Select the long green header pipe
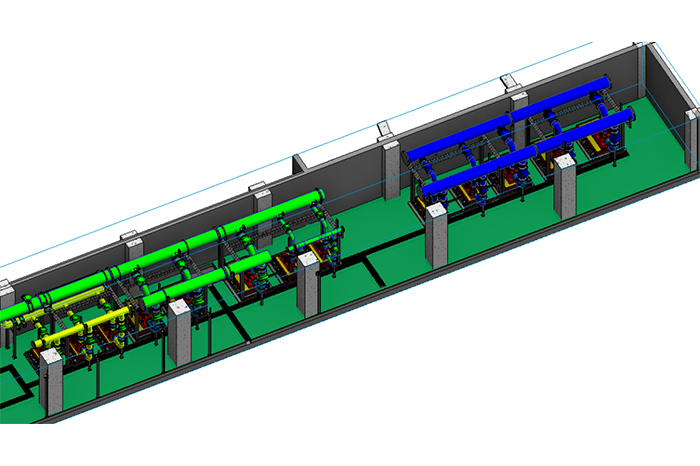 (200, 238)
